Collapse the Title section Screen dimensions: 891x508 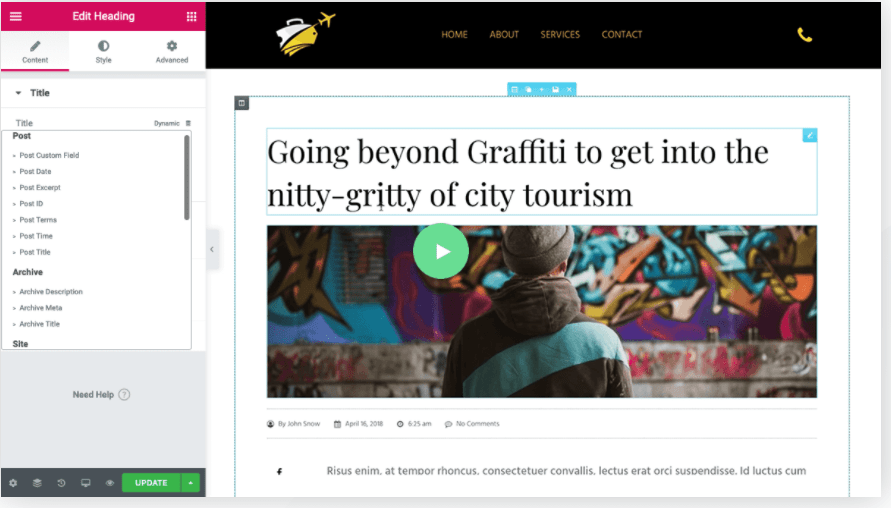[x=18, y=93]
